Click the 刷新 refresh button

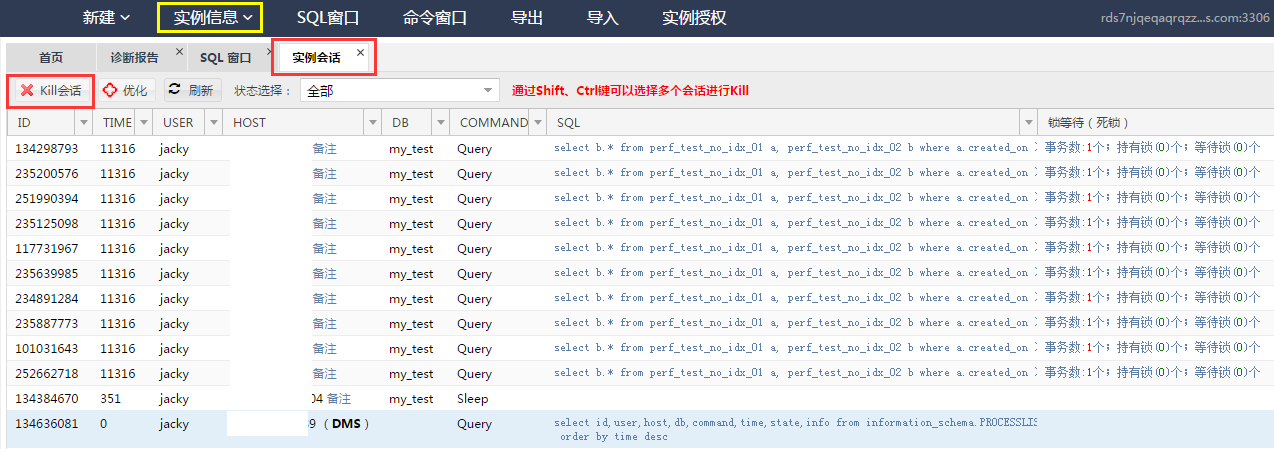[192, 91]
